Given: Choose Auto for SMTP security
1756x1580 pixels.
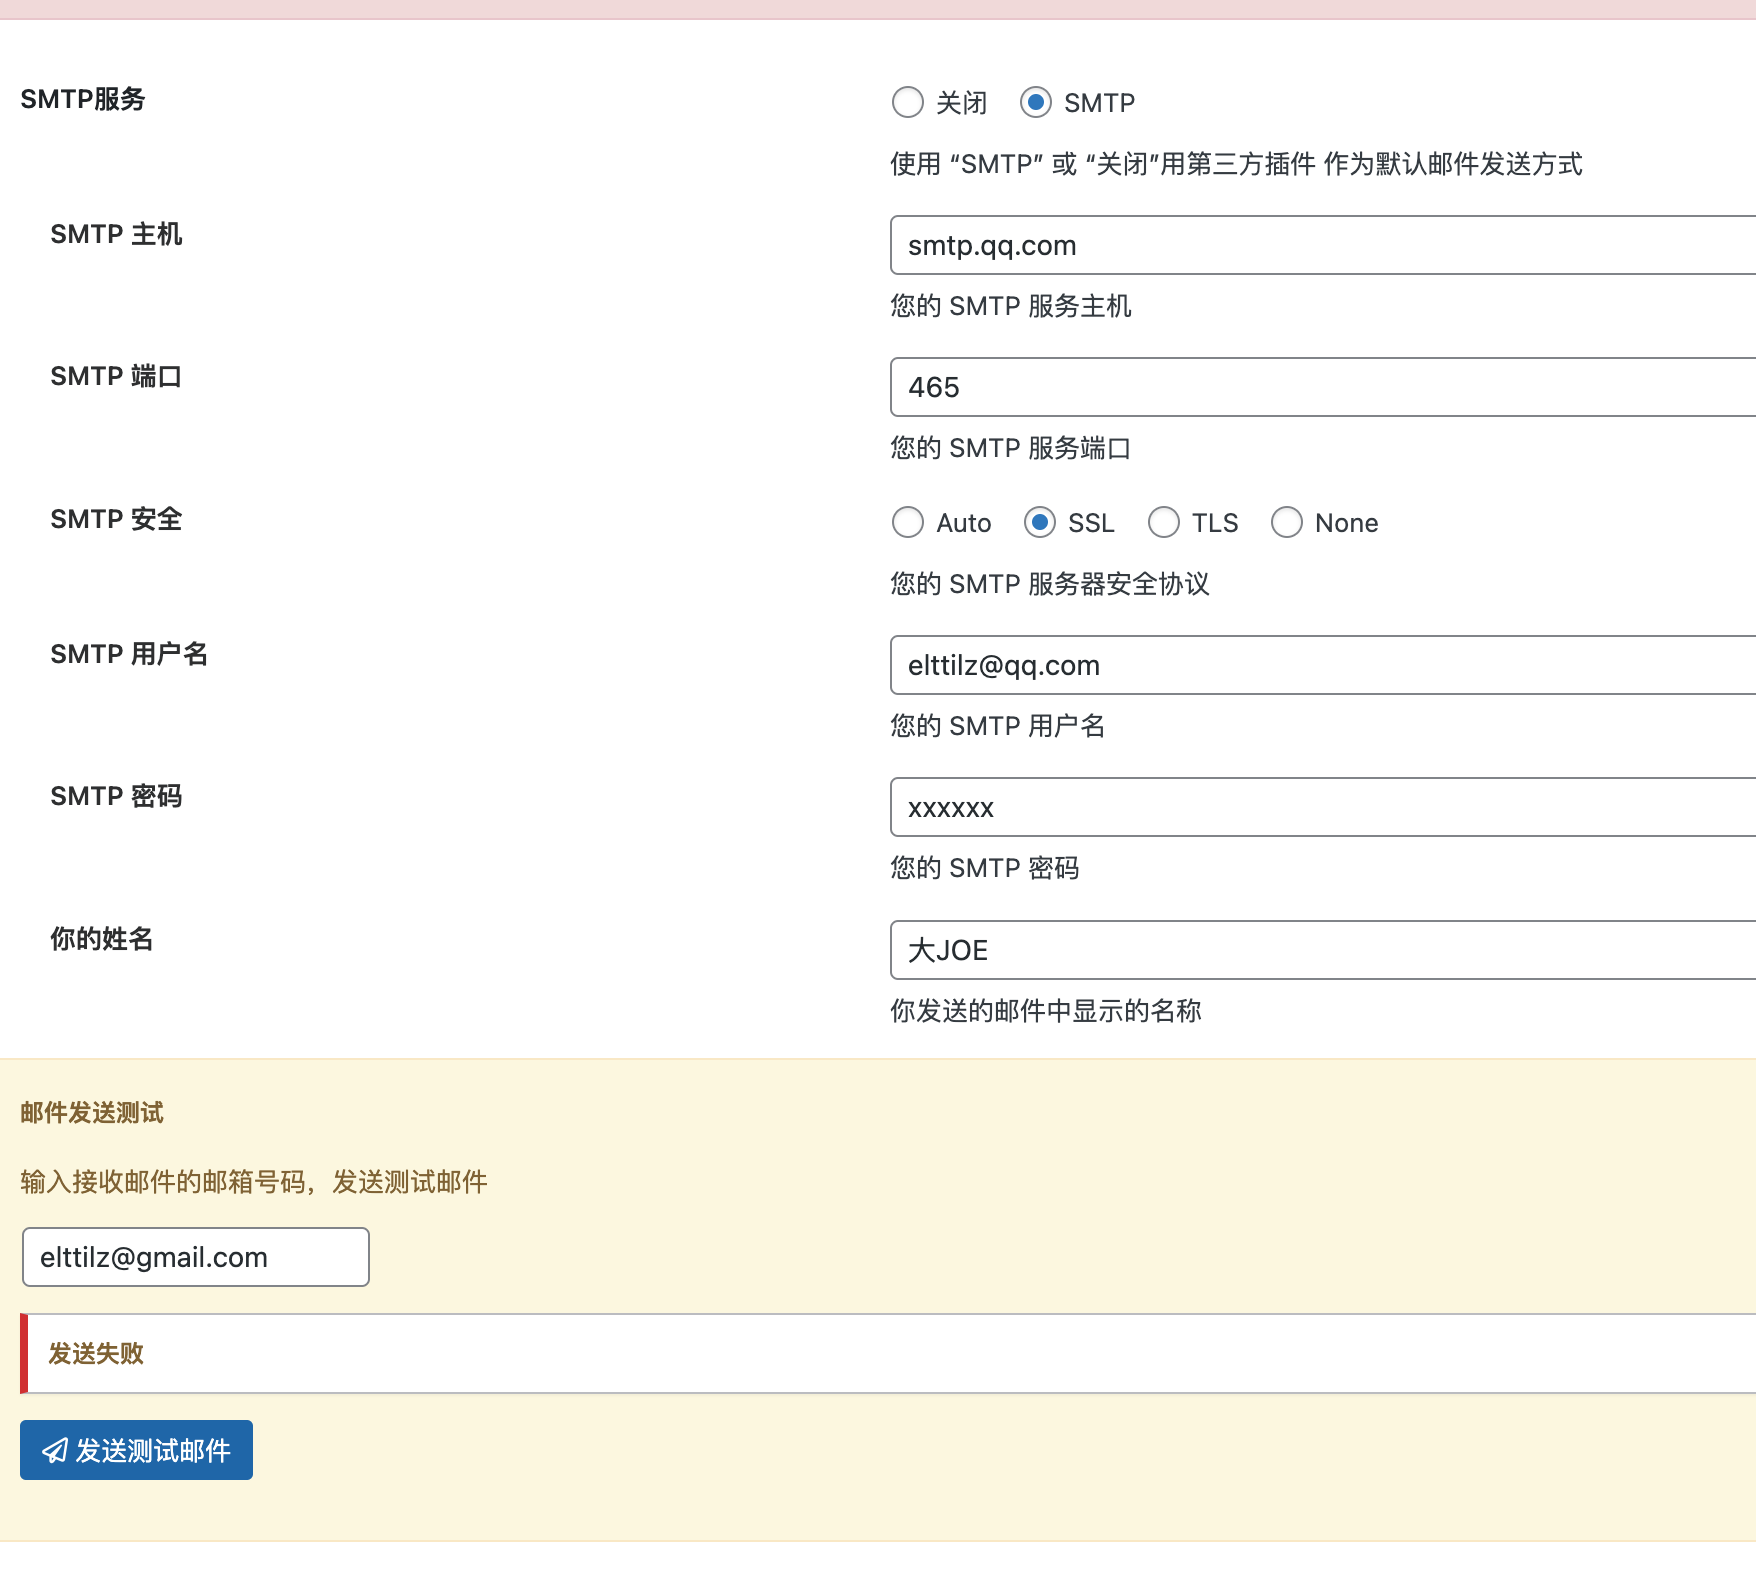Looking at the screenshot, I should (908, 522).
